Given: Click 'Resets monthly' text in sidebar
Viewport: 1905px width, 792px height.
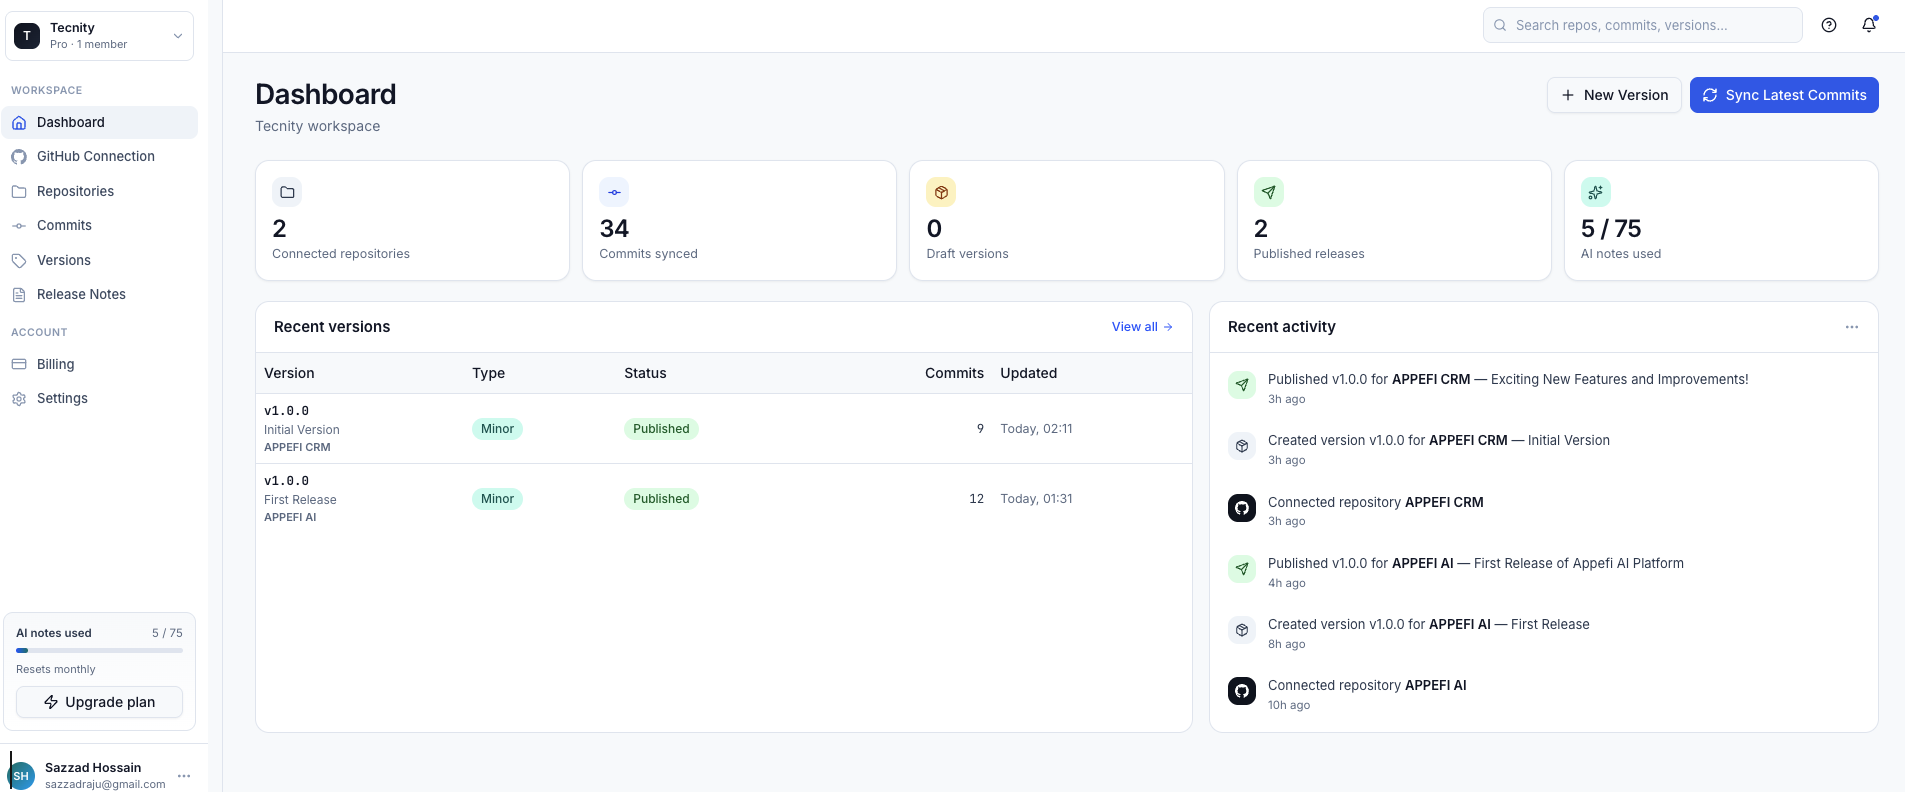Looking at the screenshot, I should point(56,670).
